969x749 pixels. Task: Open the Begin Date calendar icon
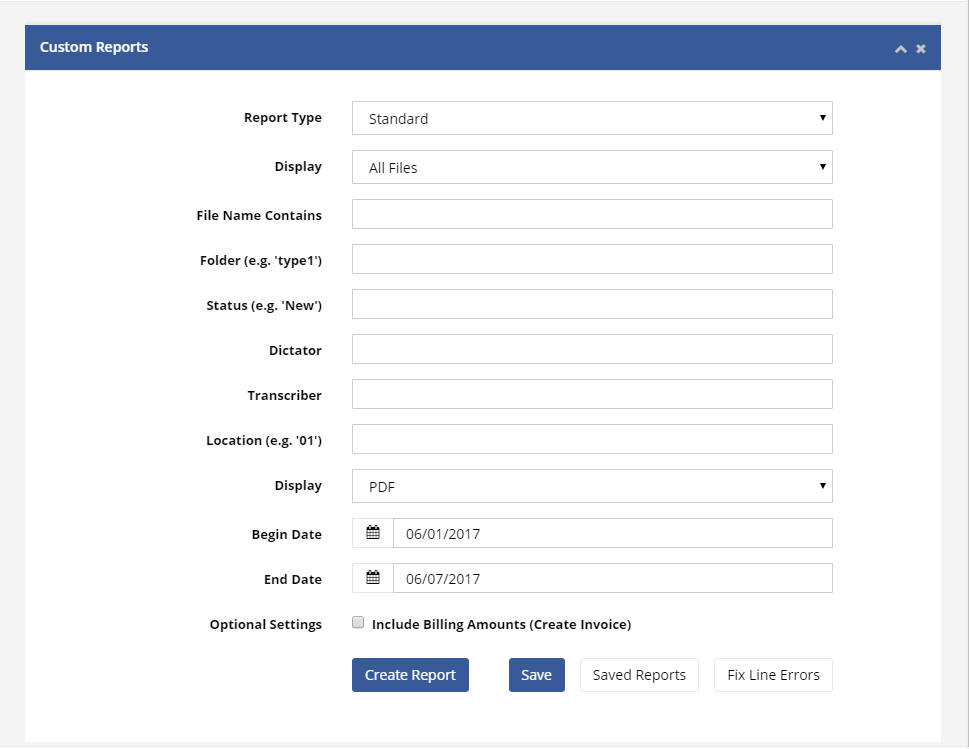[373, 533]
